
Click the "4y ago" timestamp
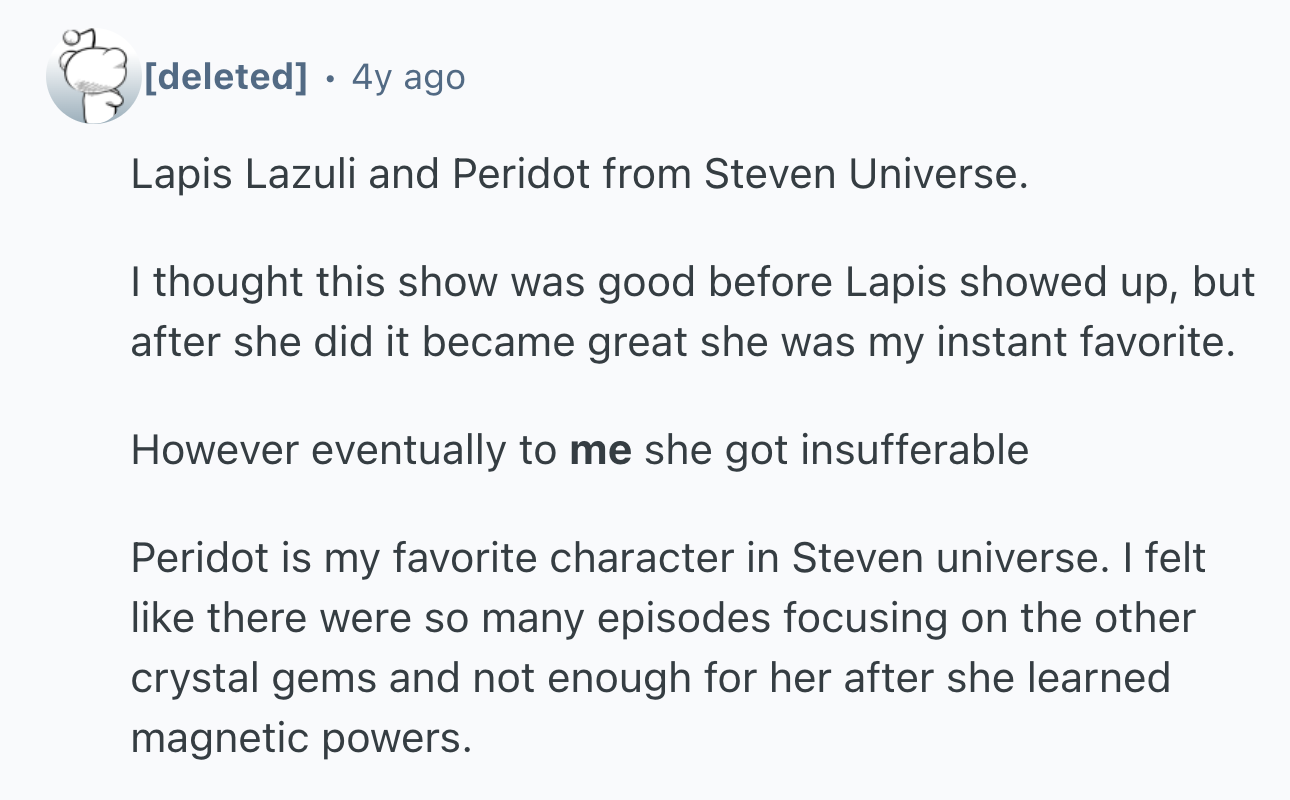[x=408, y=76]
